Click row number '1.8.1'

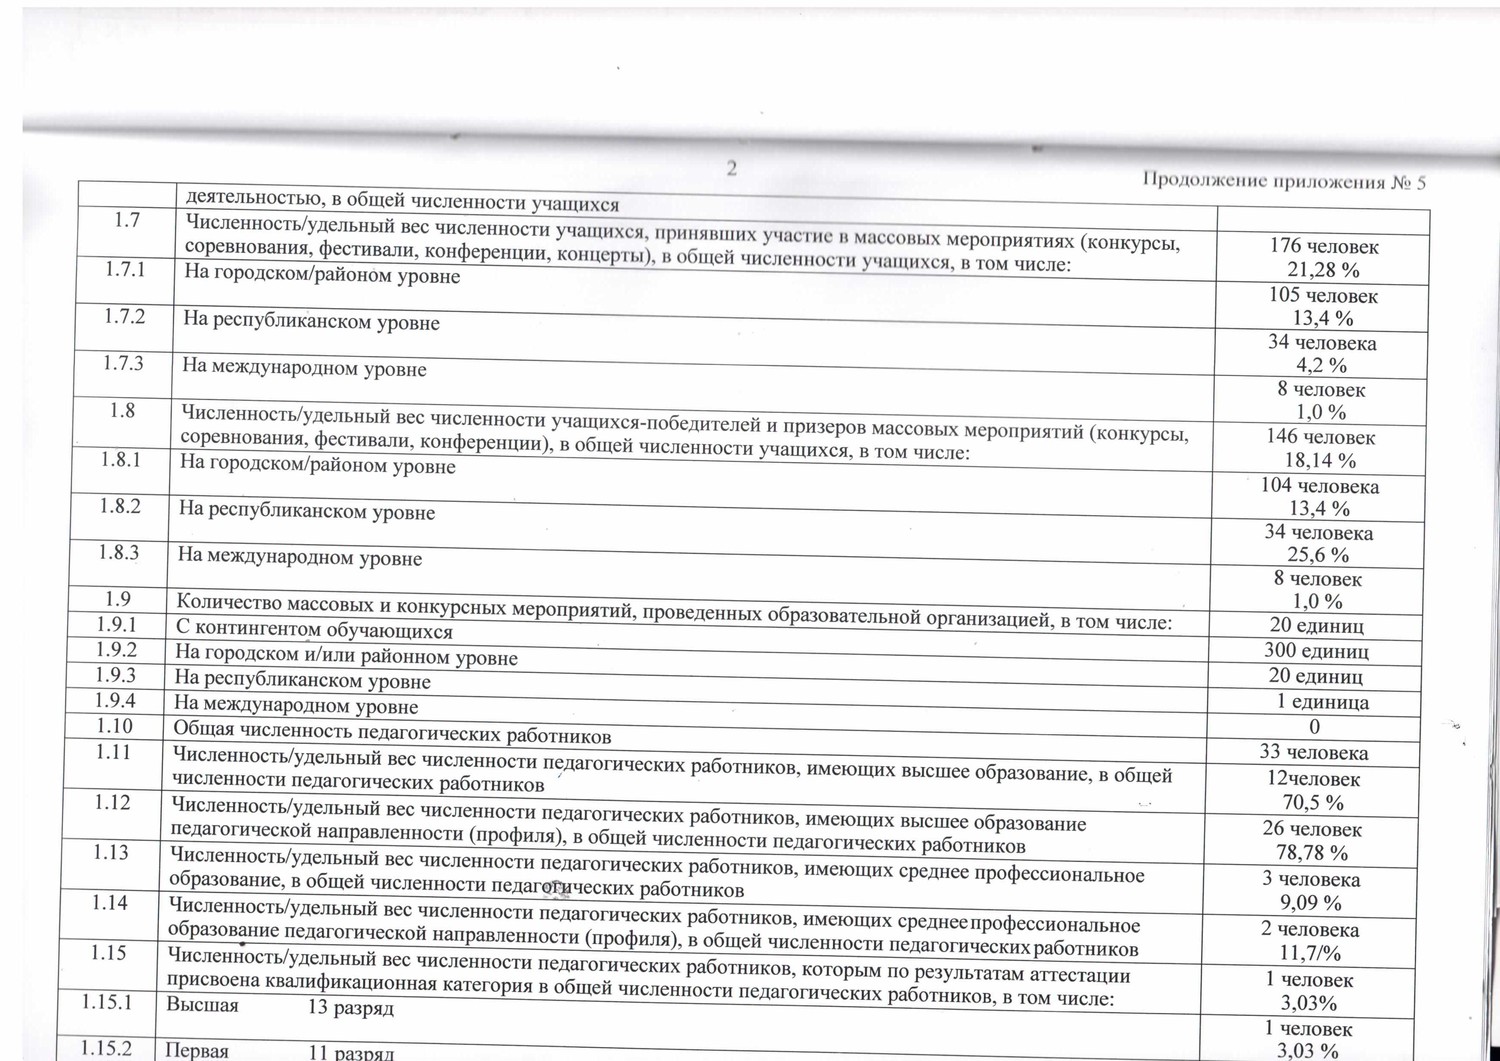(121, 459)
